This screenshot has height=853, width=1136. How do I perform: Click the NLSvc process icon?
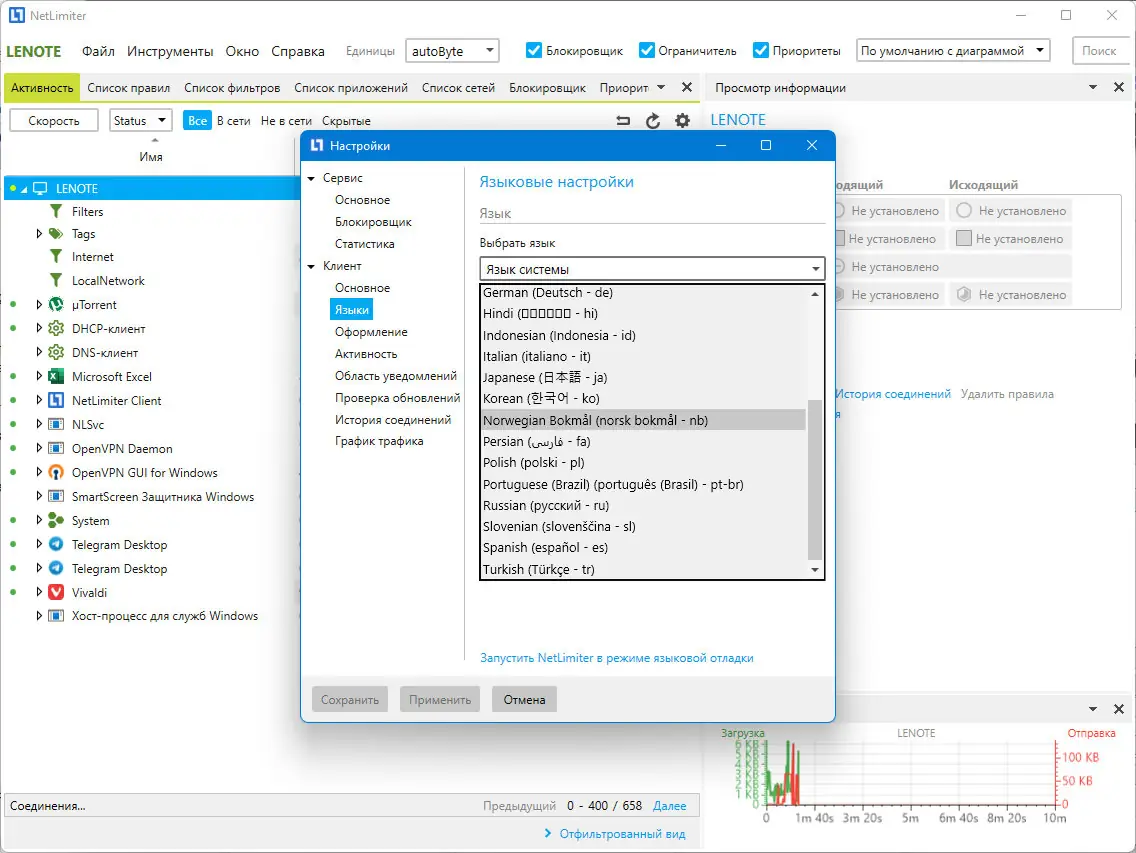[x=56, y=424]
